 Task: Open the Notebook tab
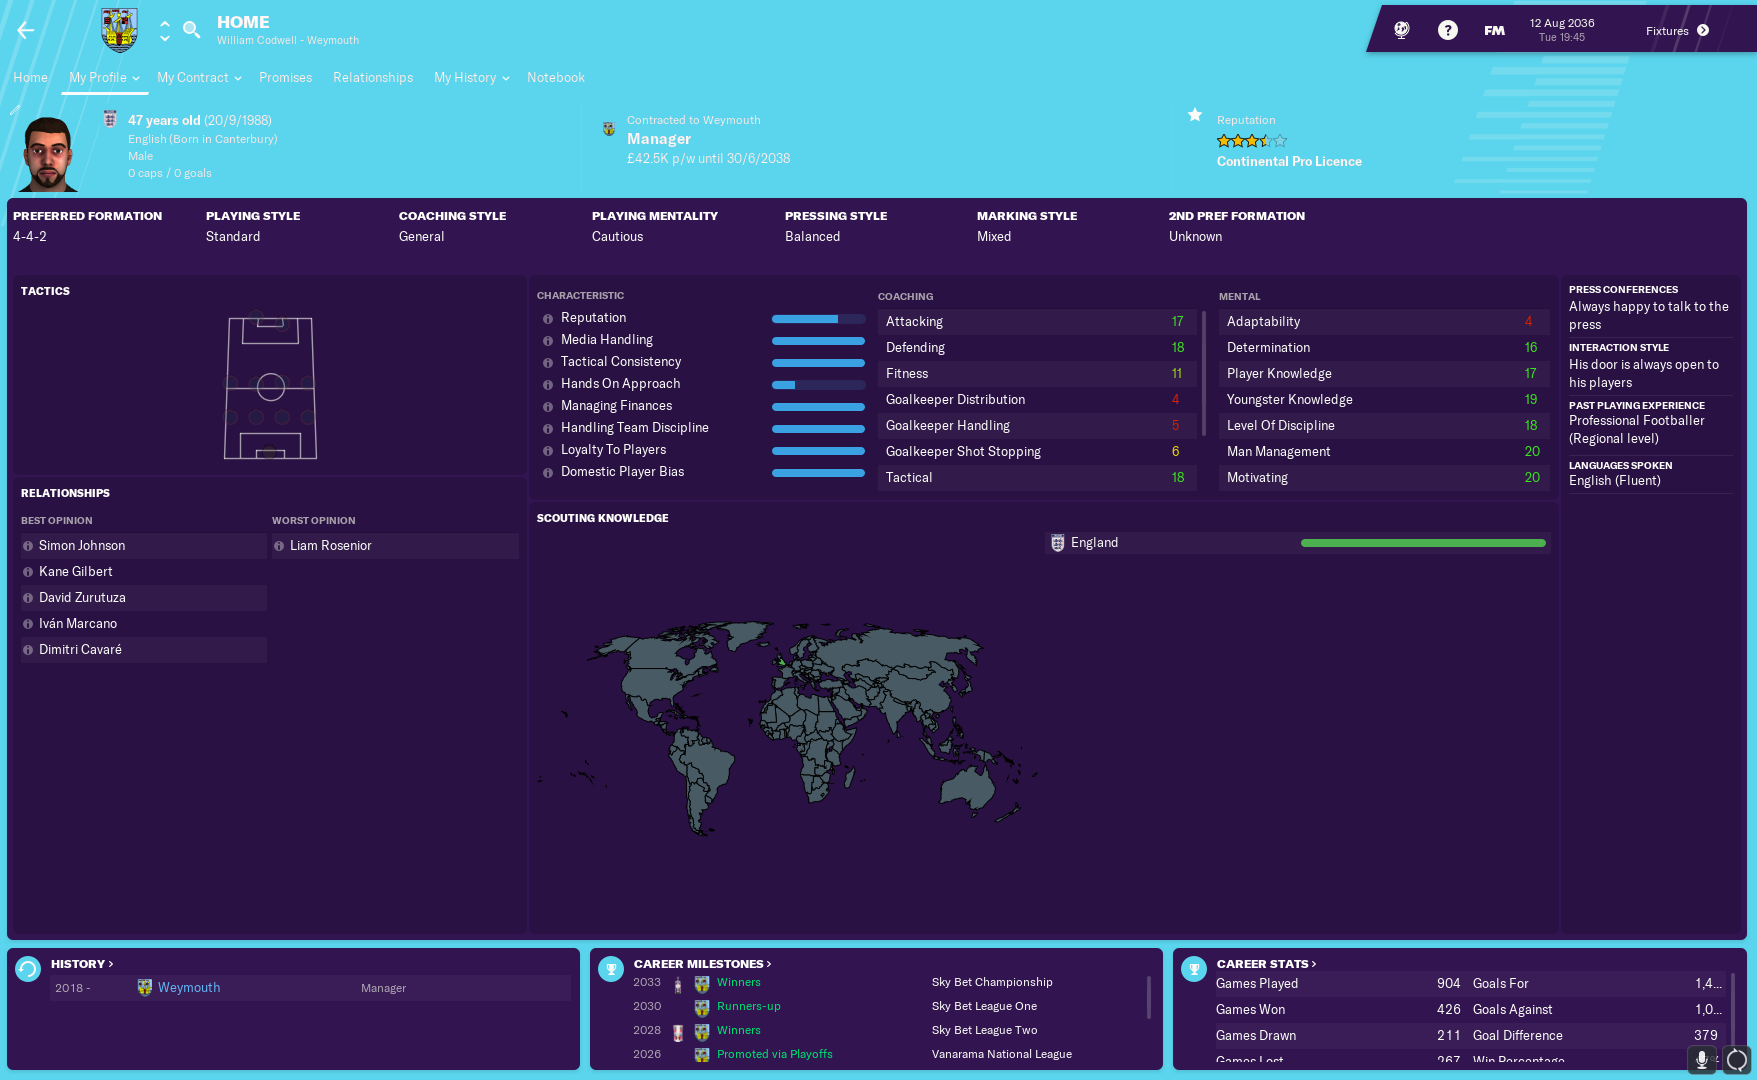point(556,77)
